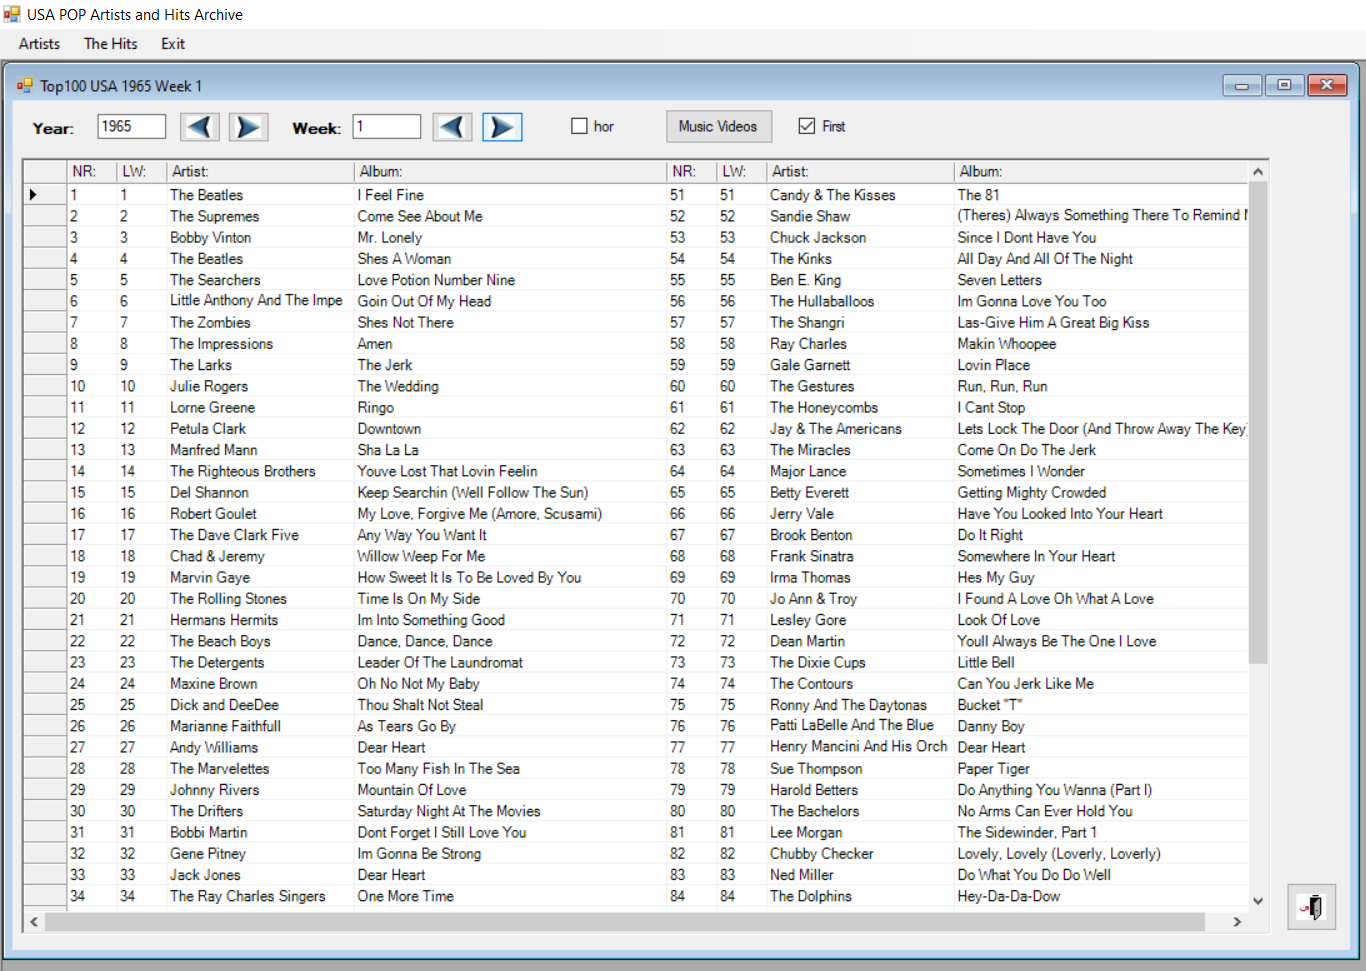Click the Year input field
This screenshot has width=1366, height=971.
[132, 126]
